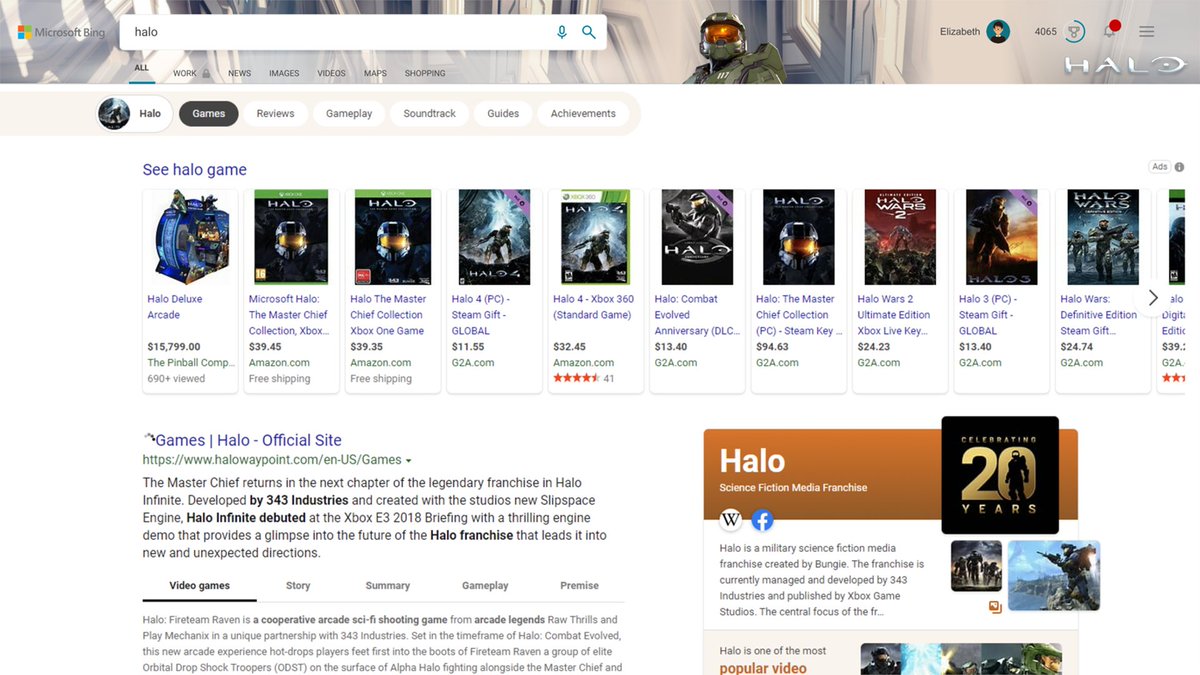
Task: Click Elizabeth's profile avatar
Action: pyautogui.click(x=998, y=32)
